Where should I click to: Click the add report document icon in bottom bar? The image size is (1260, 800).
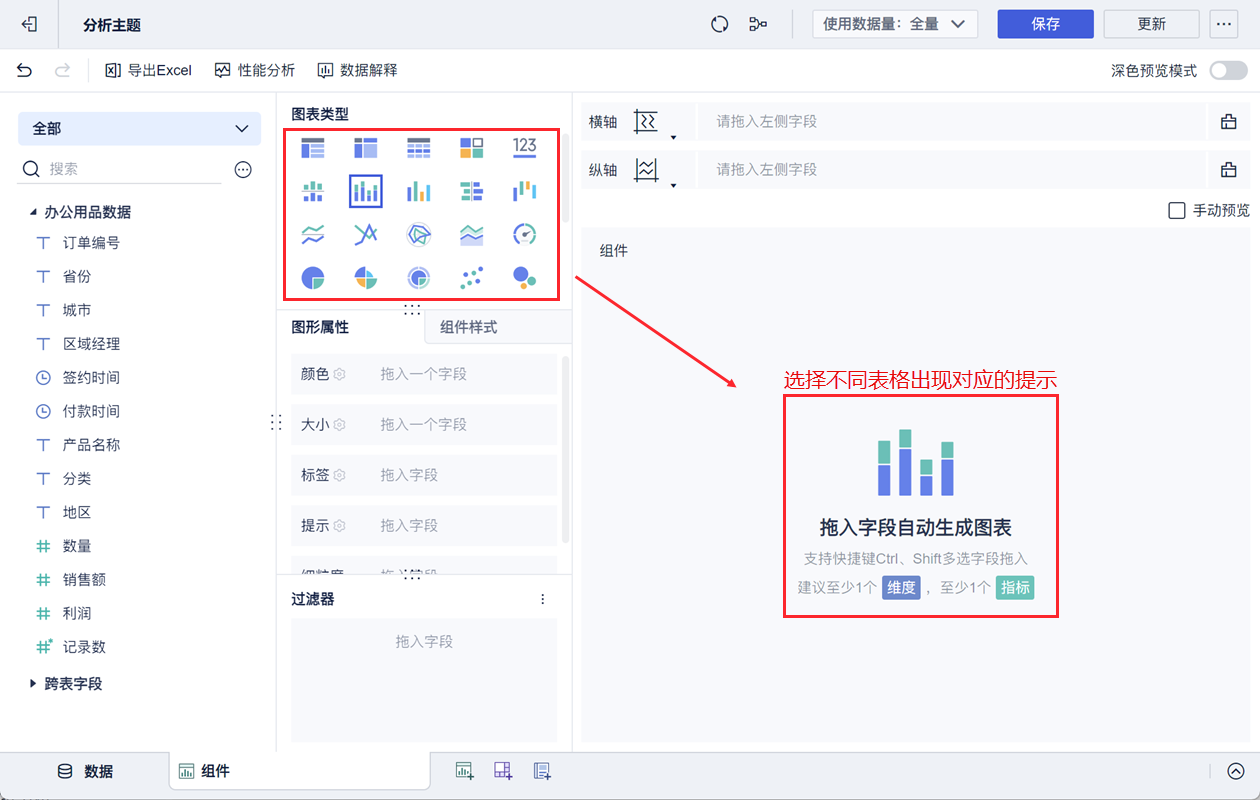542,771
